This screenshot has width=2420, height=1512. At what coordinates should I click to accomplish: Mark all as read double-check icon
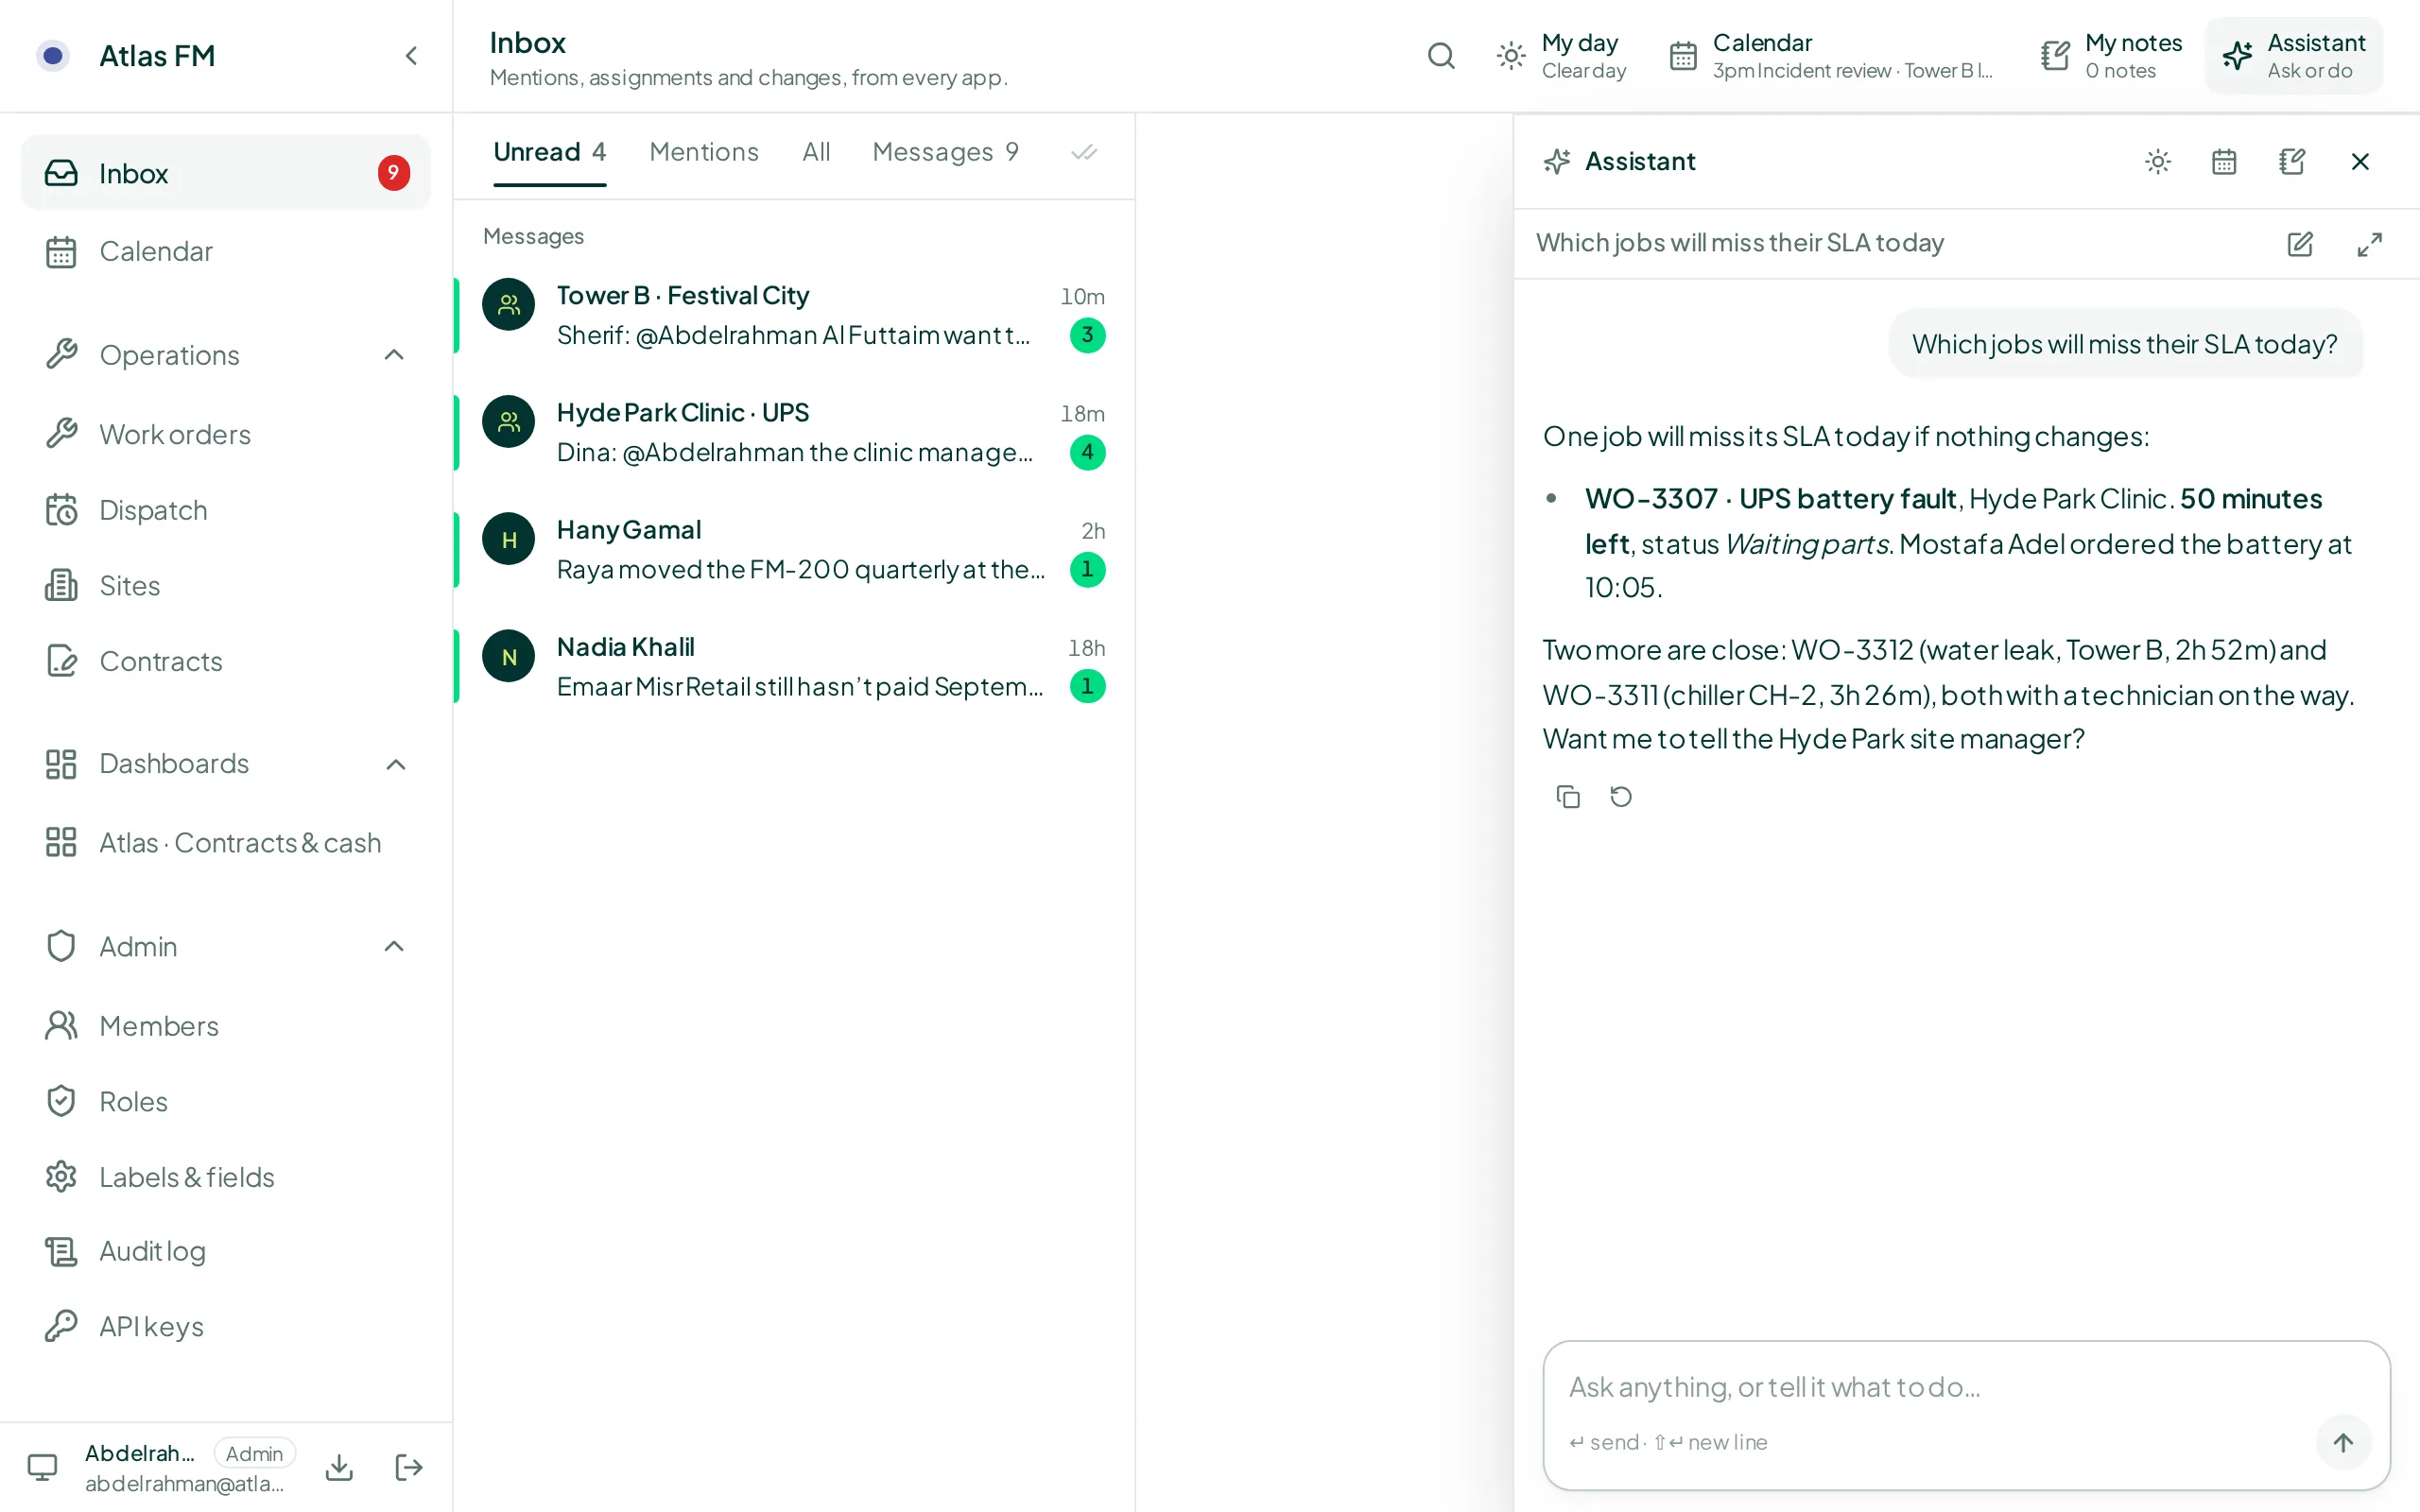pos(1084,153)
